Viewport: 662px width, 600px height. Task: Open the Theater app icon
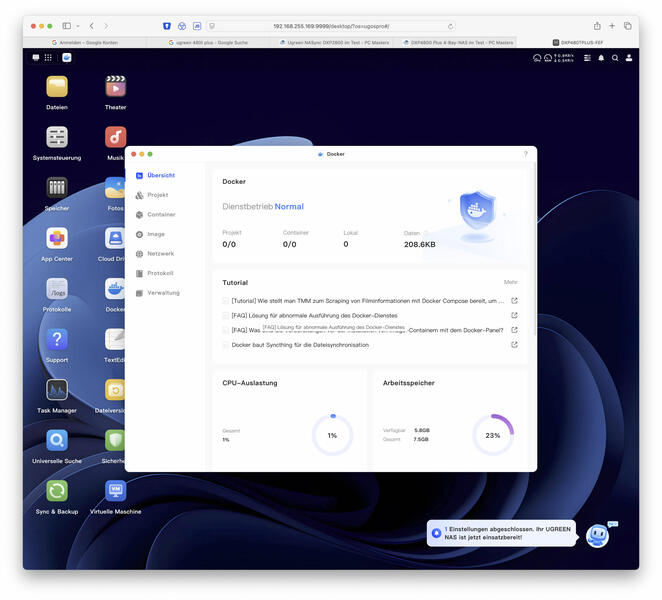click(x=115, y=87)
